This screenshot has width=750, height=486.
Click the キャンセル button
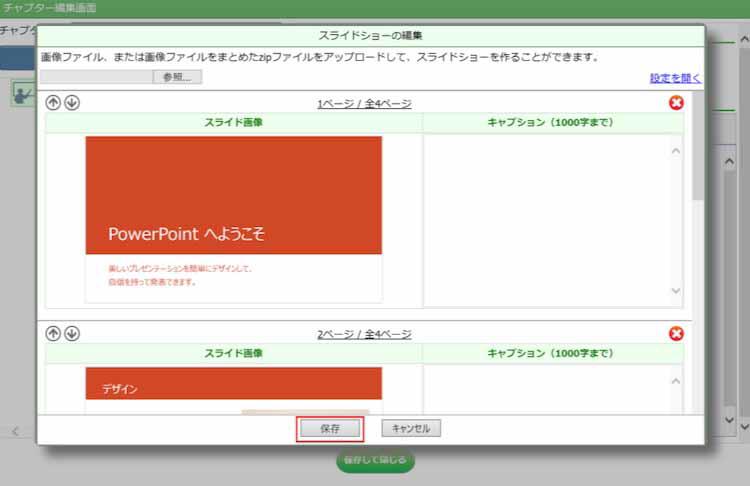(x=411, y=428)
